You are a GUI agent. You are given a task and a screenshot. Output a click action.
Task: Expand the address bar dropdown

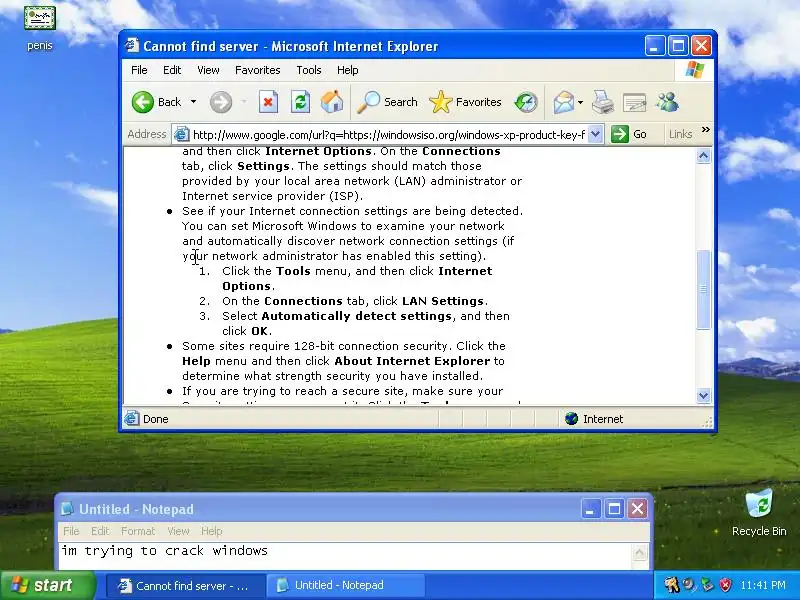595,135
